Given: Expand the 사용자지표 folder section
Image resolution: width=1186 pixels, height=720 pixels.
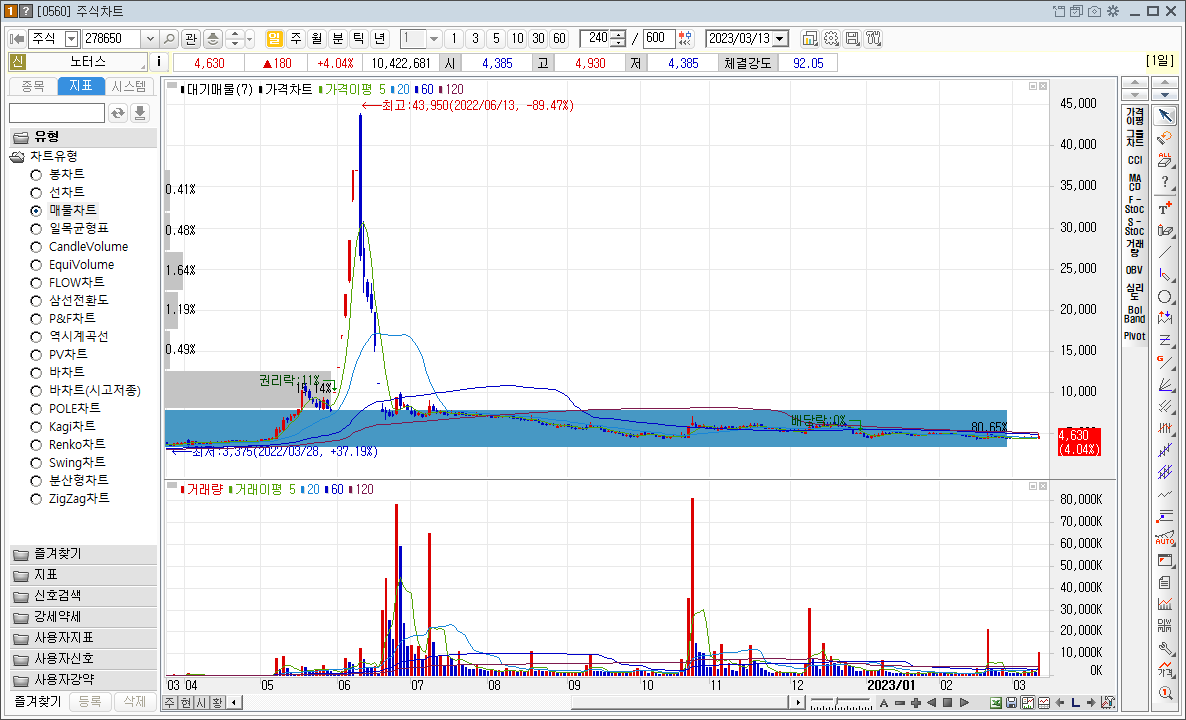Looking at the screenshot, I should point(83,638).
